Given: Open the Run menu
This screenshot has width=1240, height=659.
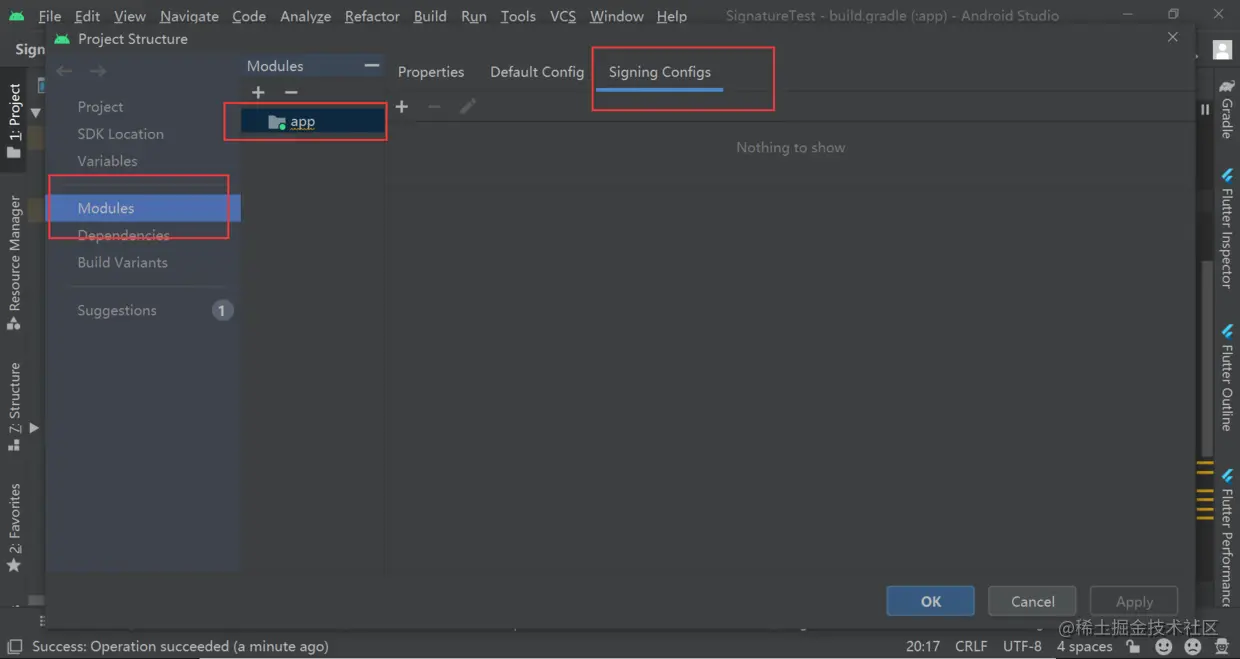Looking at the screenshot, I should click(x=474, y=16).
